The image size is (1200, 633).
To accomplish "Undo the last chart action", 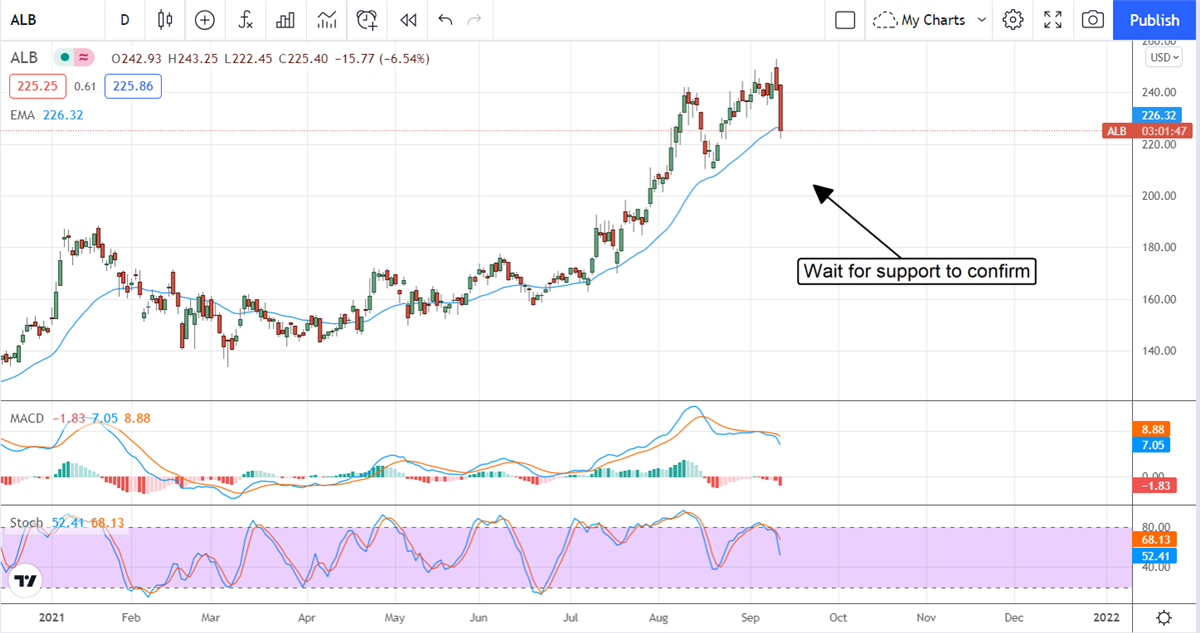I will 445,19.
